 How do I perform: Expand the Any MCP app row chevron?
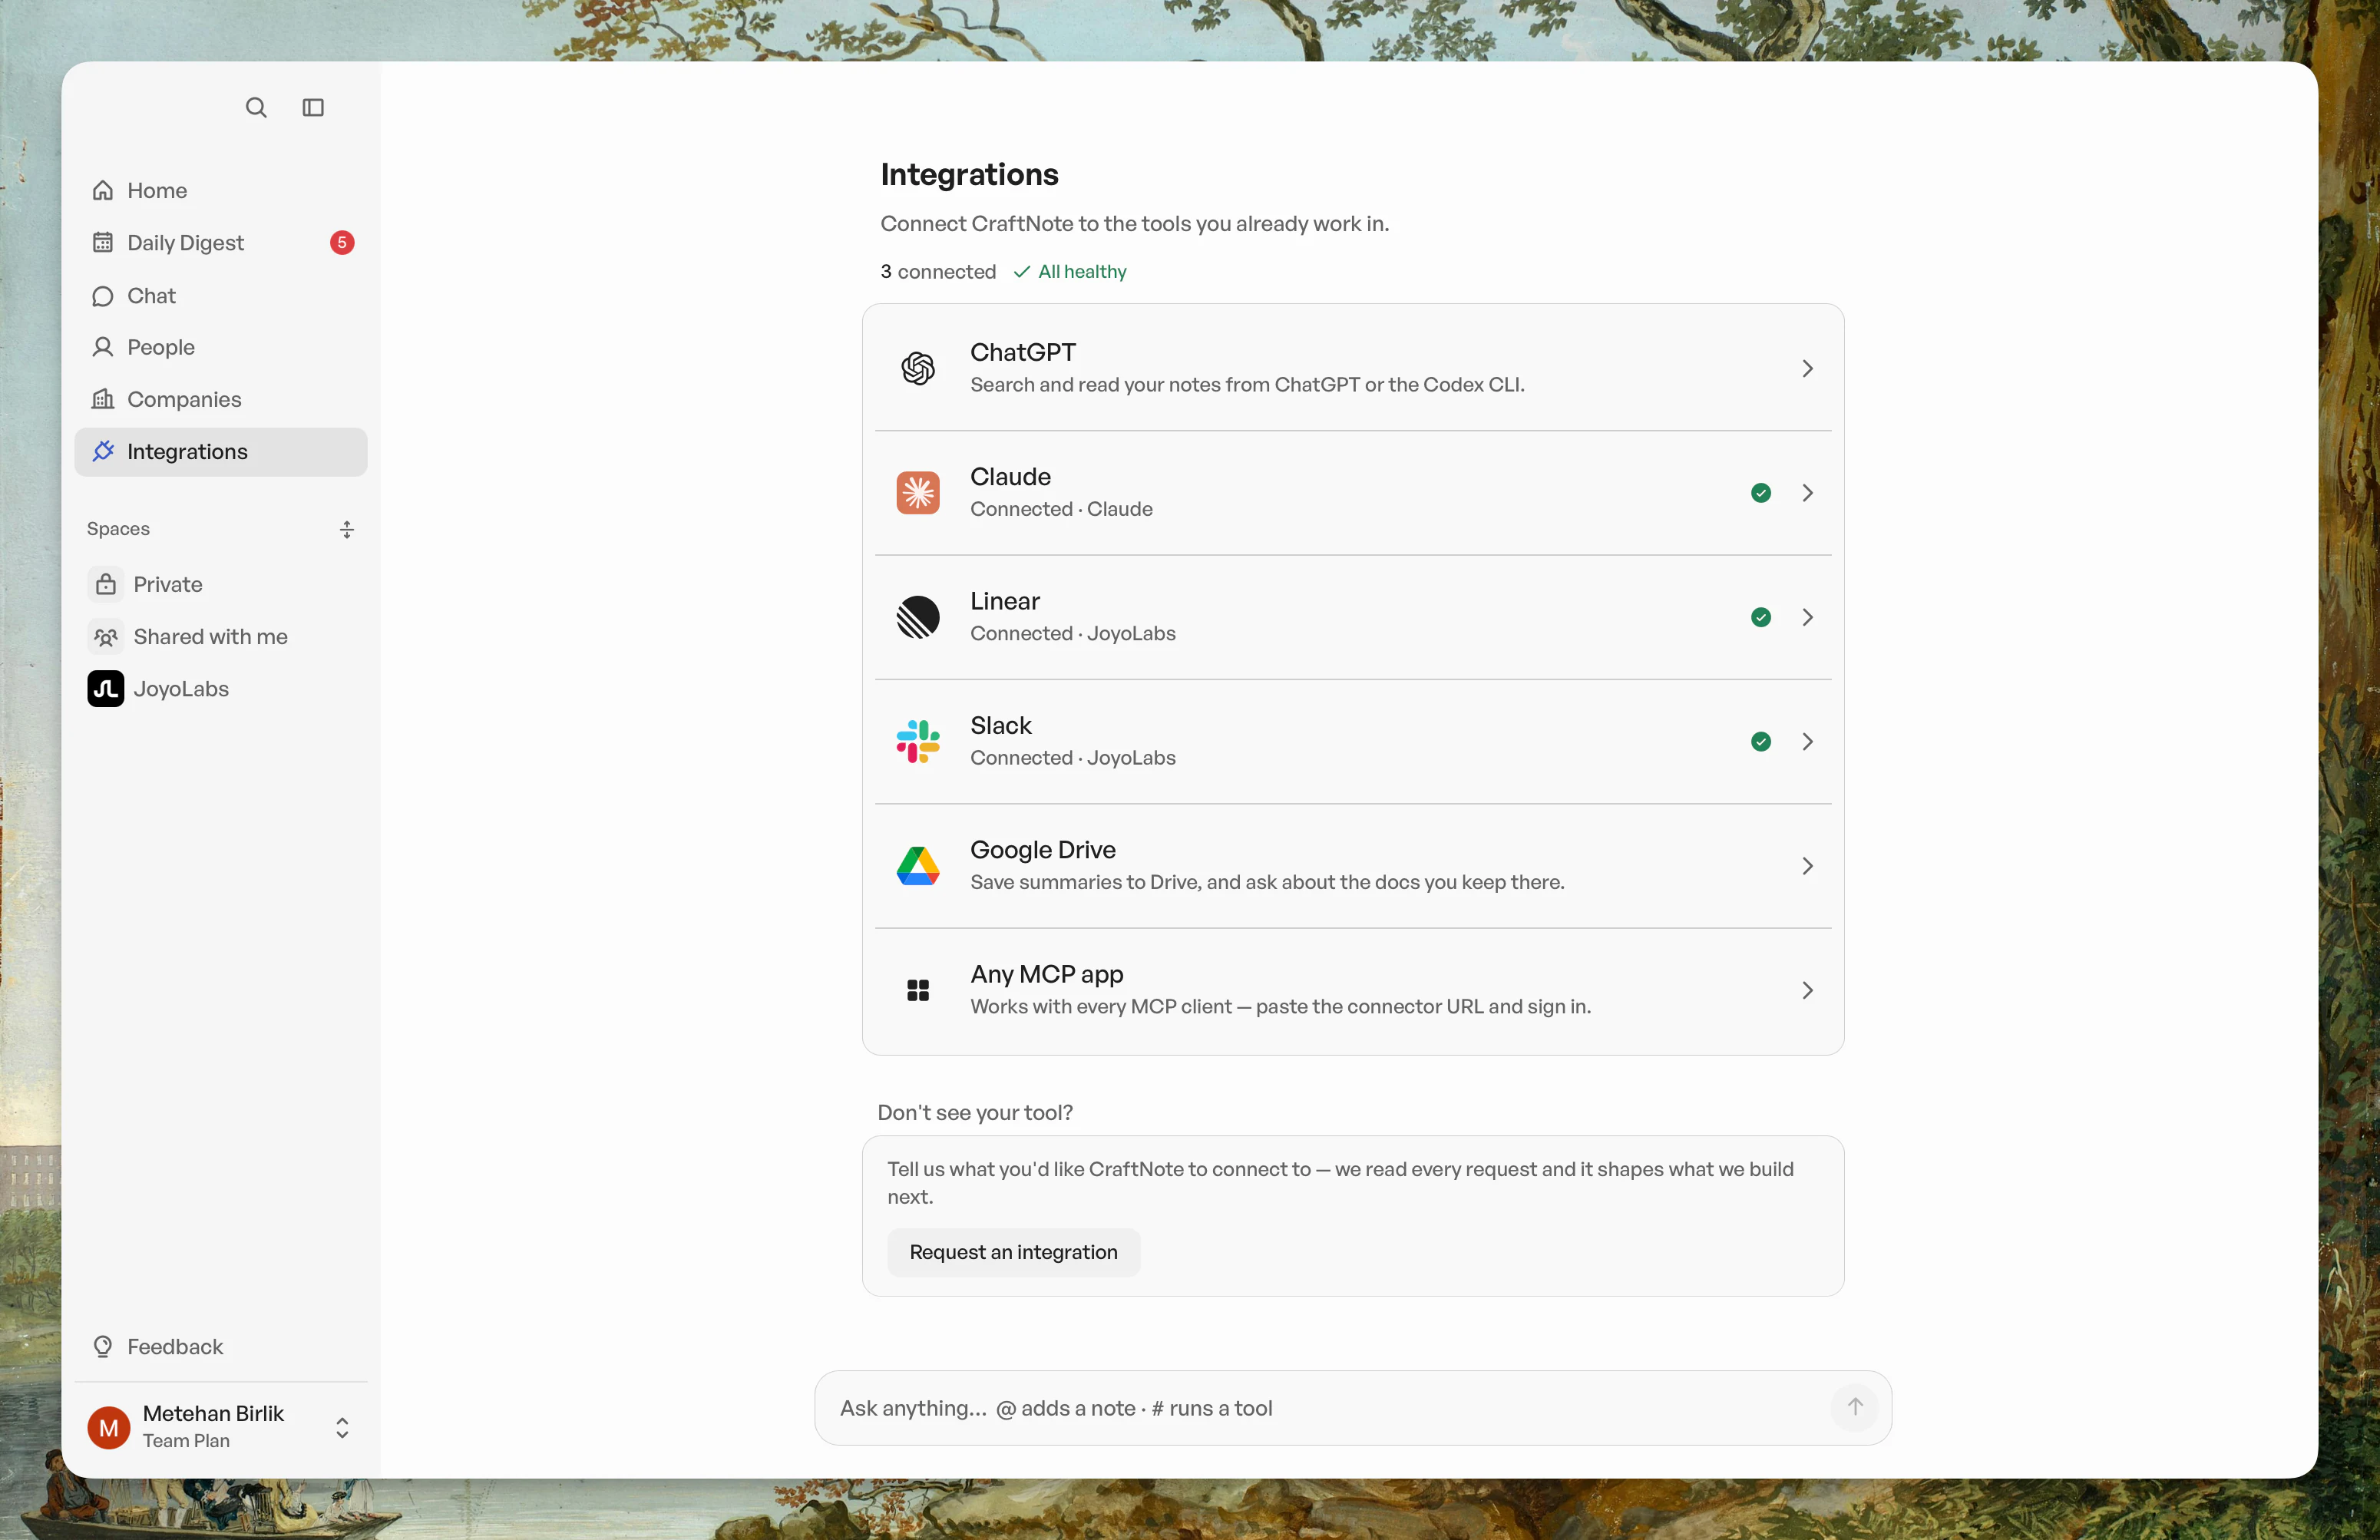(1807, 990)
